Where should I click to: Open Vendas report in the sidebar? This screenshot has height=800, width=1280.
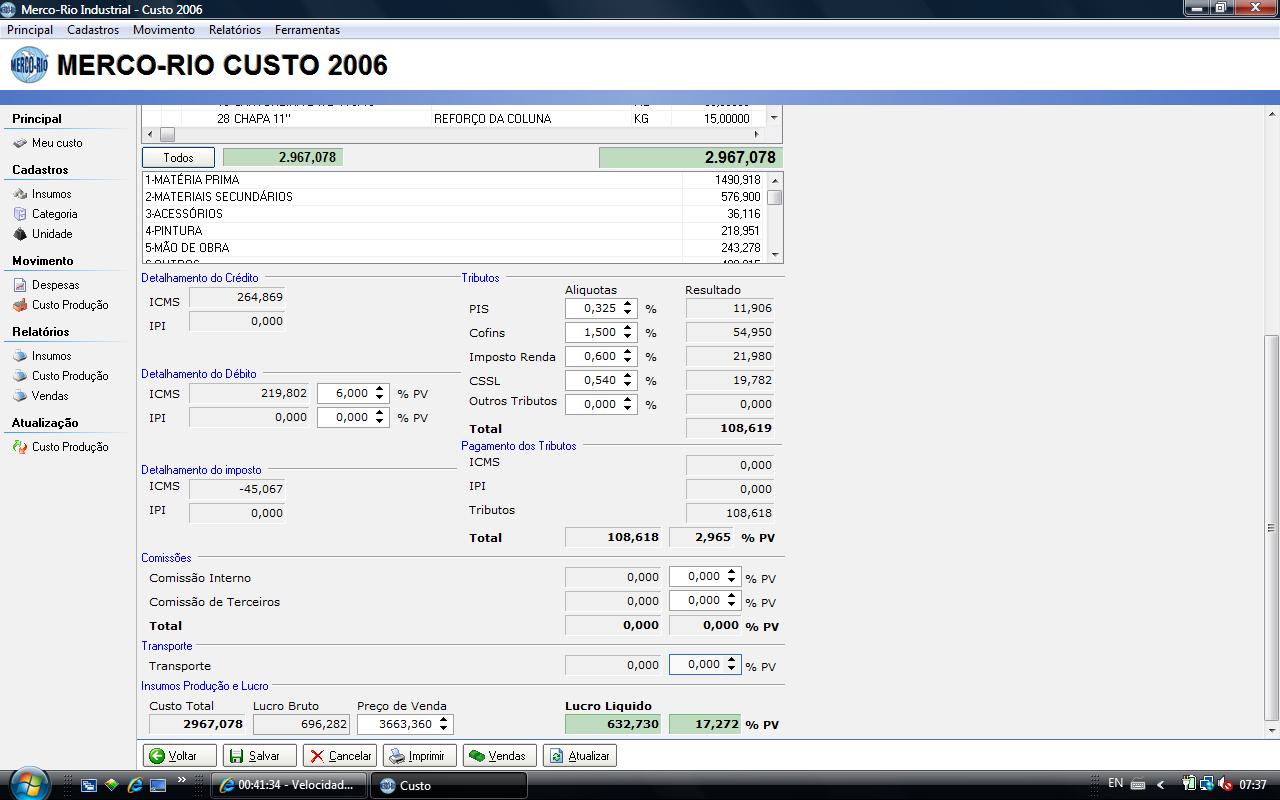(x=50, y=396)
